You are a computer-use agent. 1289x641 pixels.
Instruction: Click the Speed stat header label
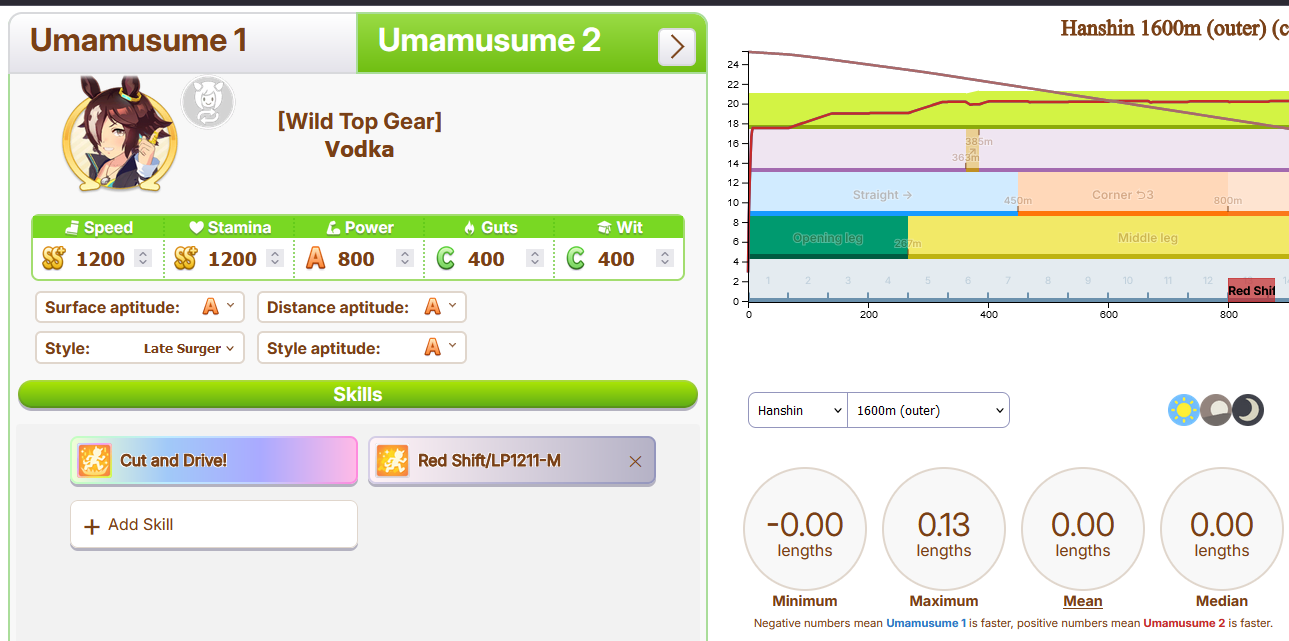tap(98, 227)
